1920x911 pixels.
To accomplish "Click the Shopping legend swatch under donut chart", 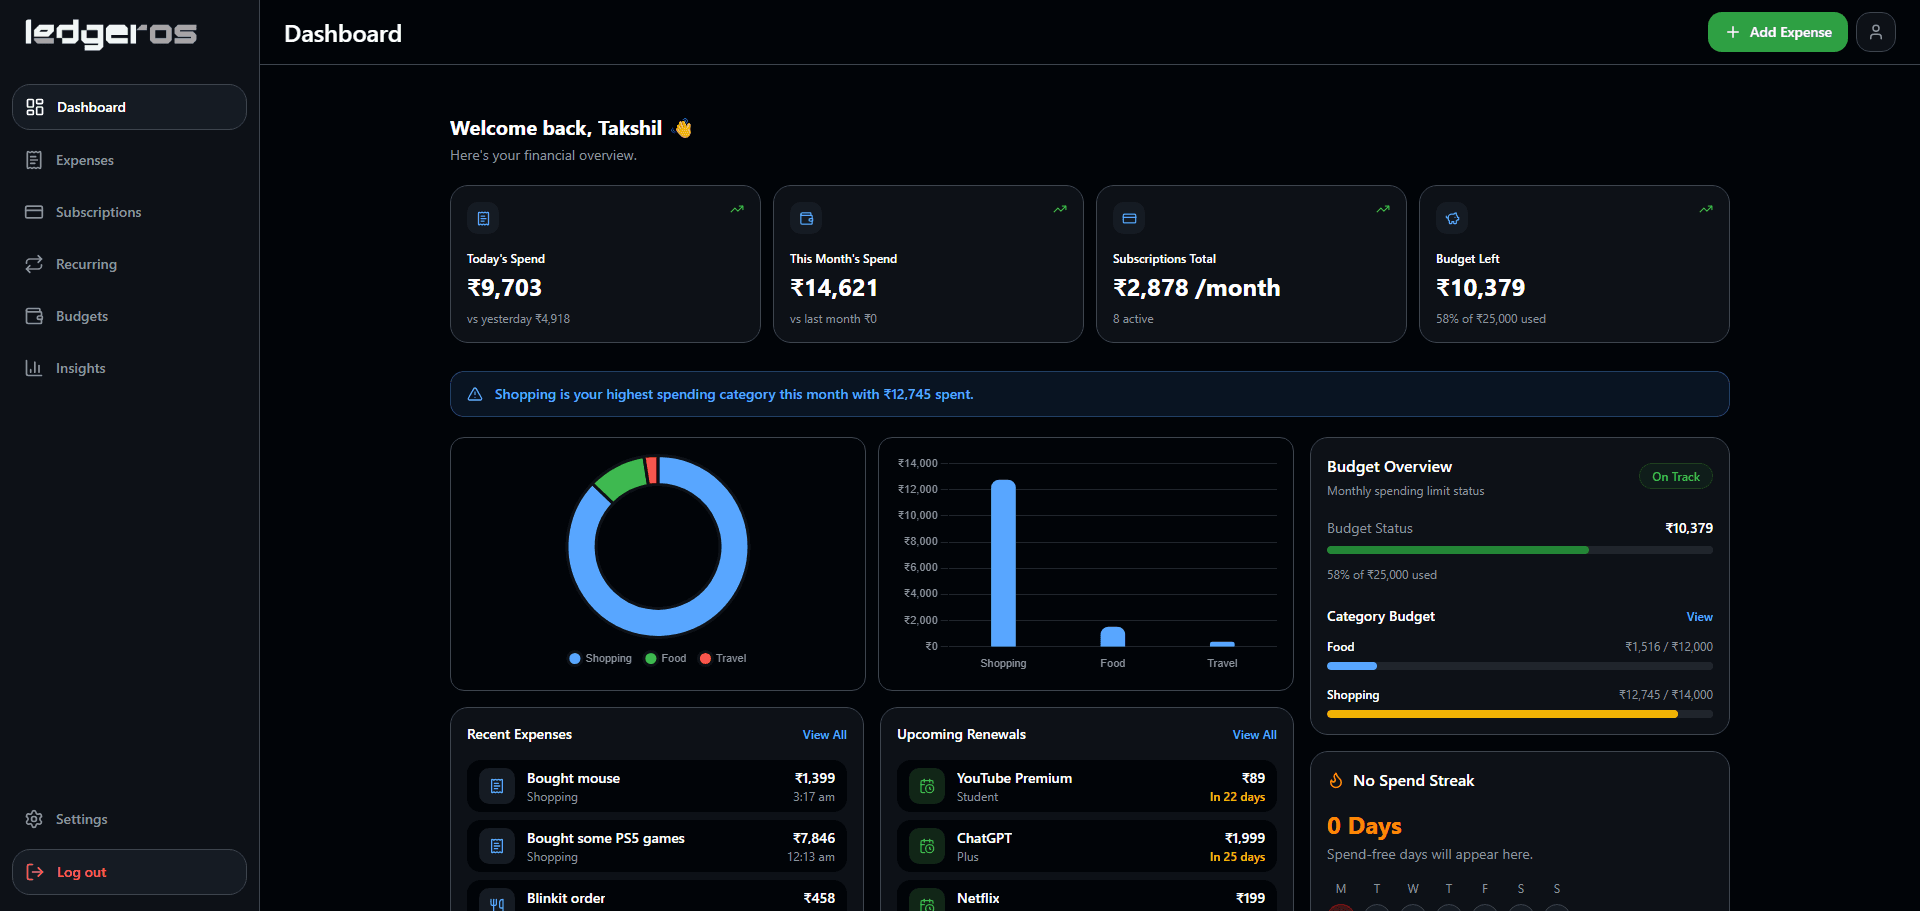I will point(575,658).
